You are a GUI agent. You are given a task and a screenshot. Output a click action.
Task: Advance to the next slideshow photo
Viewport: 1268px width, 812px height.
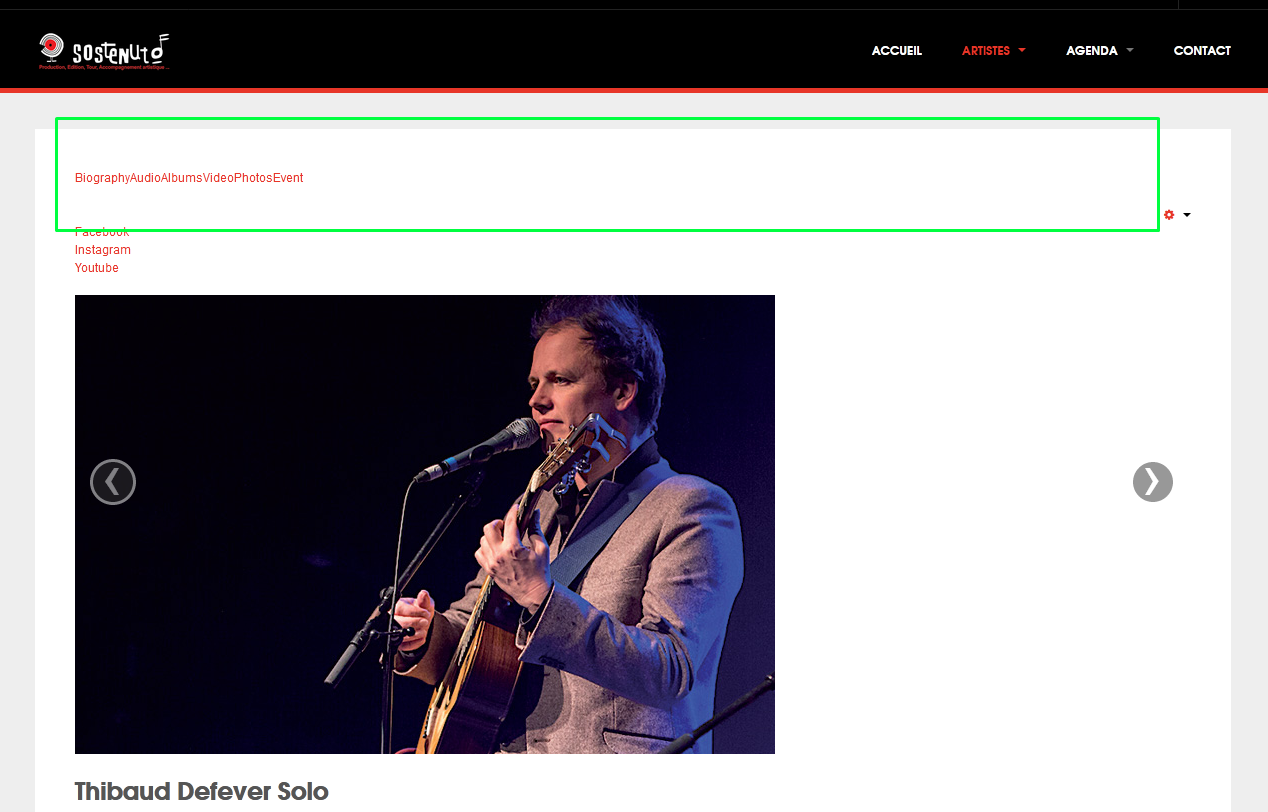(x=1152, y=482)
